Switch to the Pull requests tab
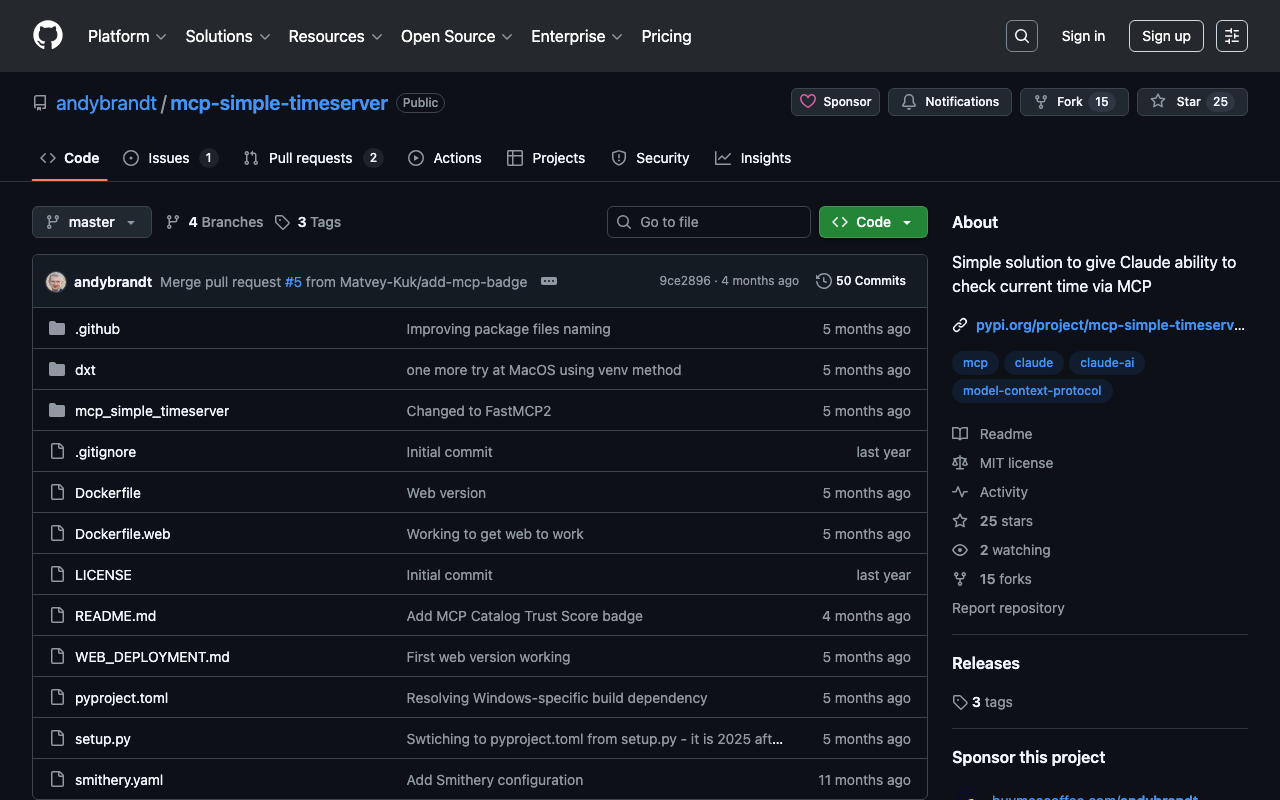 pyautogui.click(x=310, y=158)
